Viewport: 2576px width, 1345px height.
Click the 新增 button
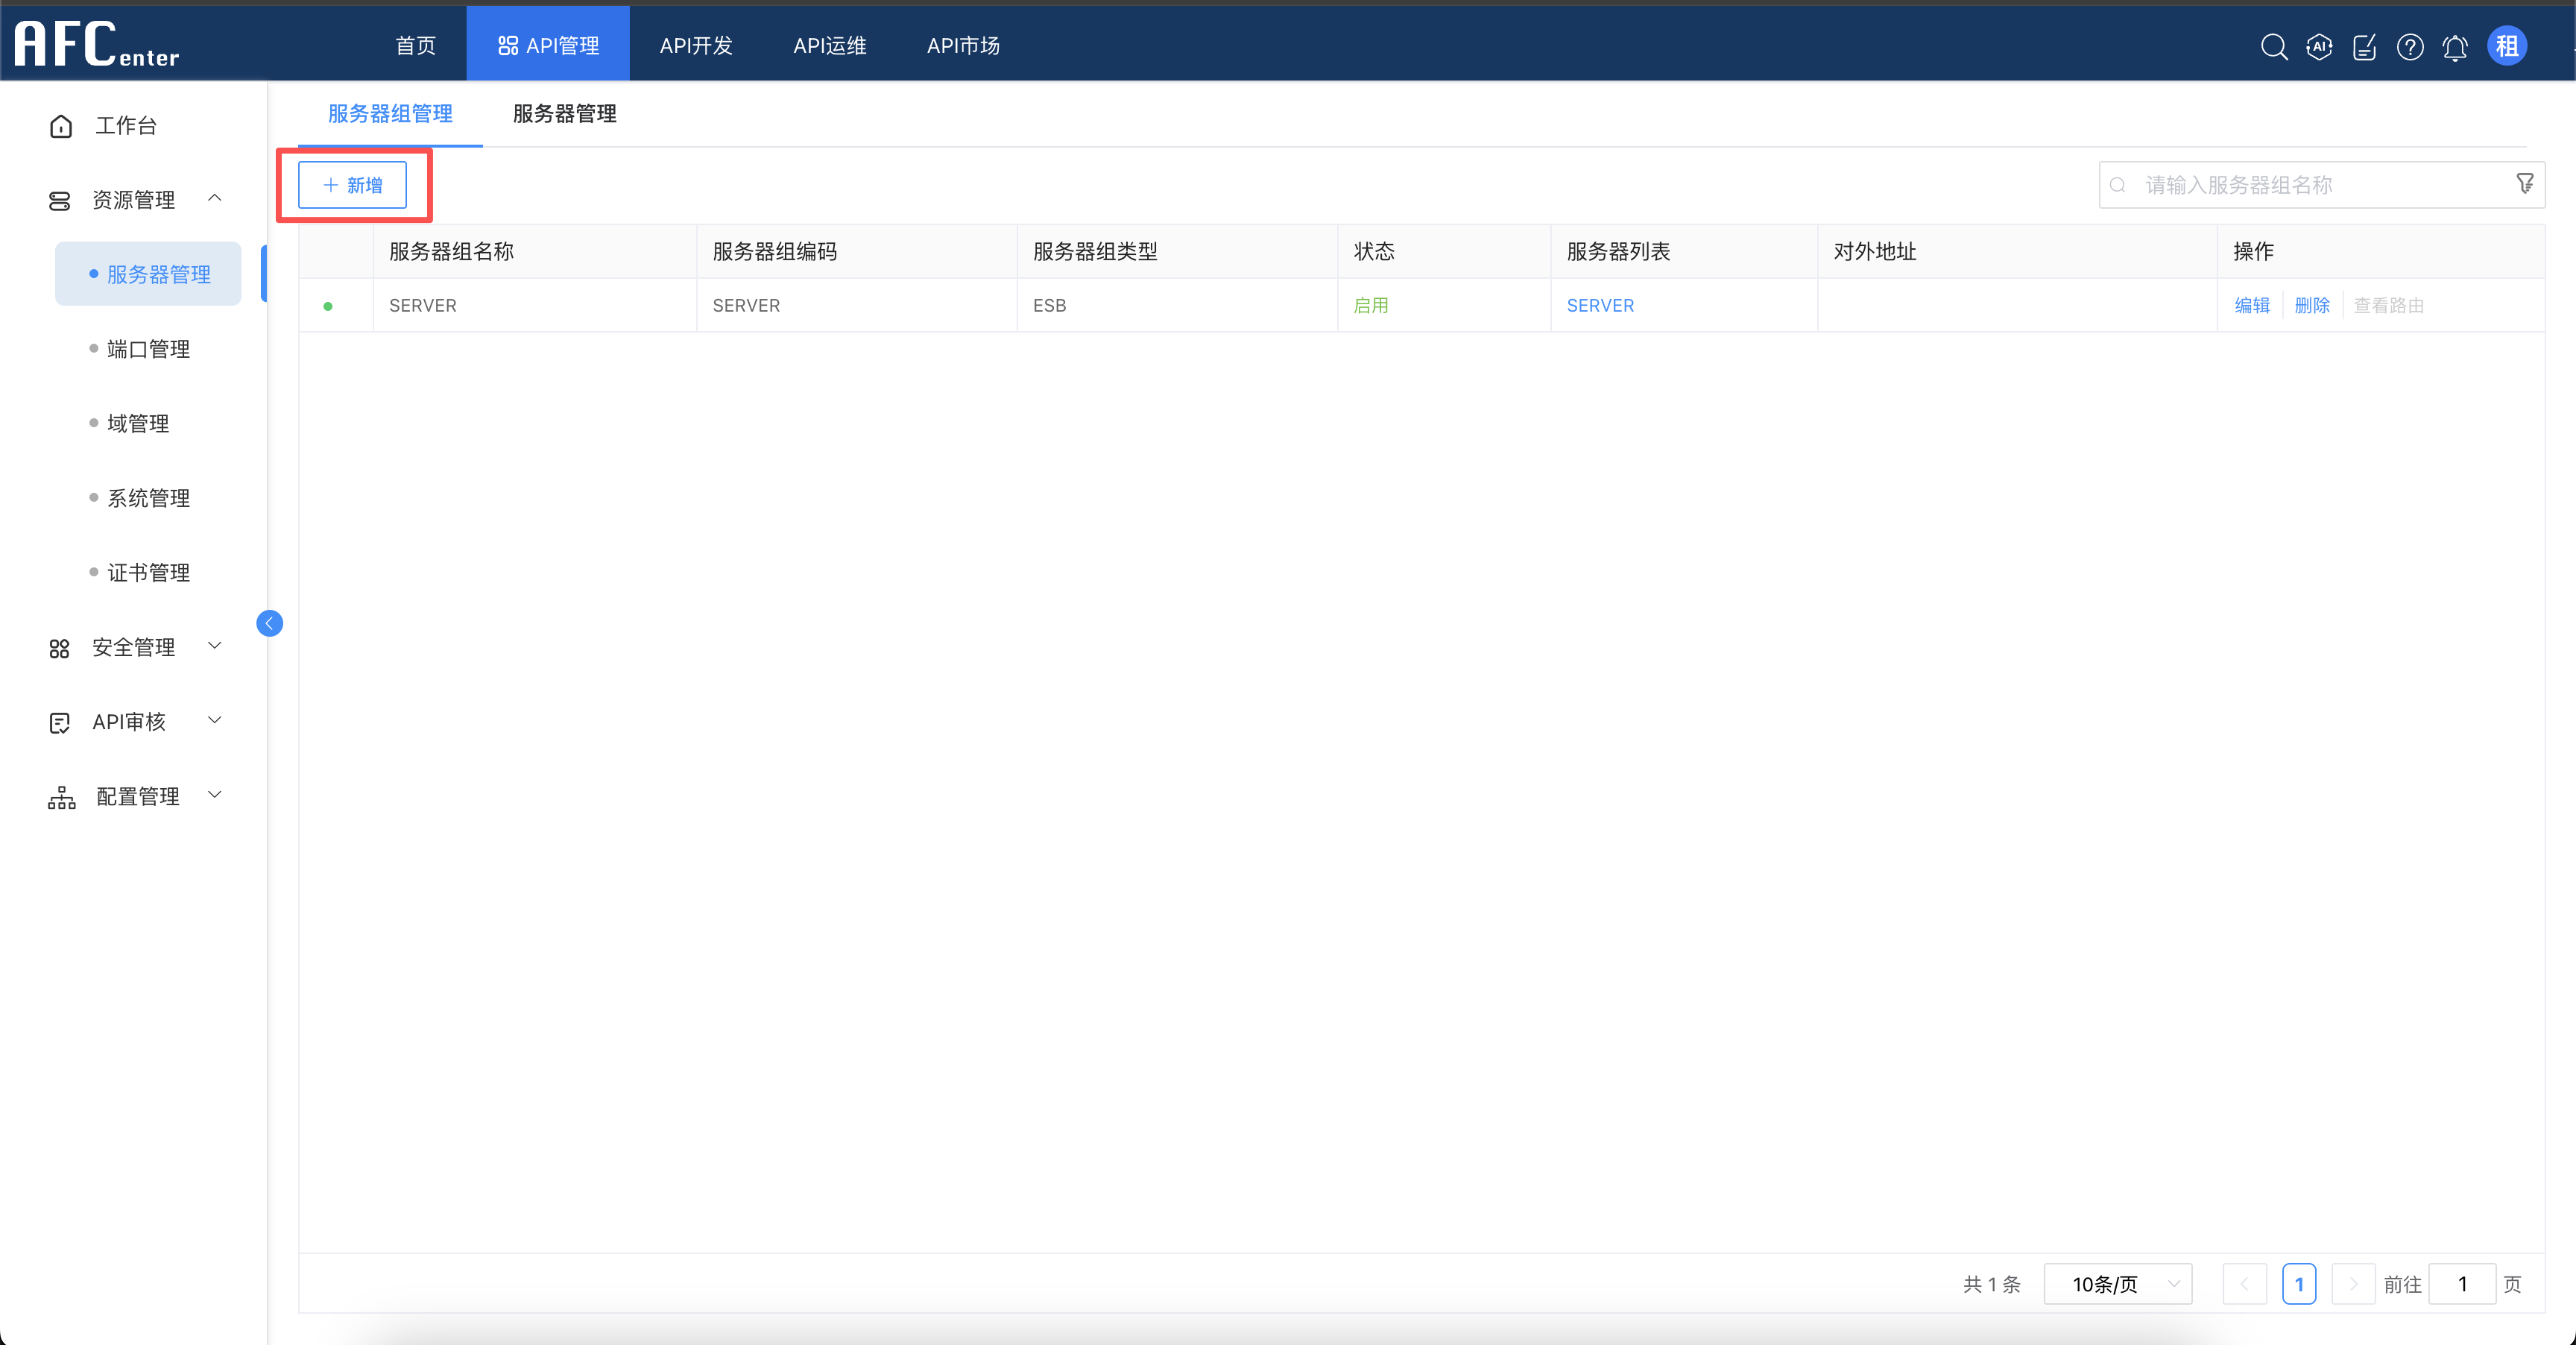(x=352, y=185)
